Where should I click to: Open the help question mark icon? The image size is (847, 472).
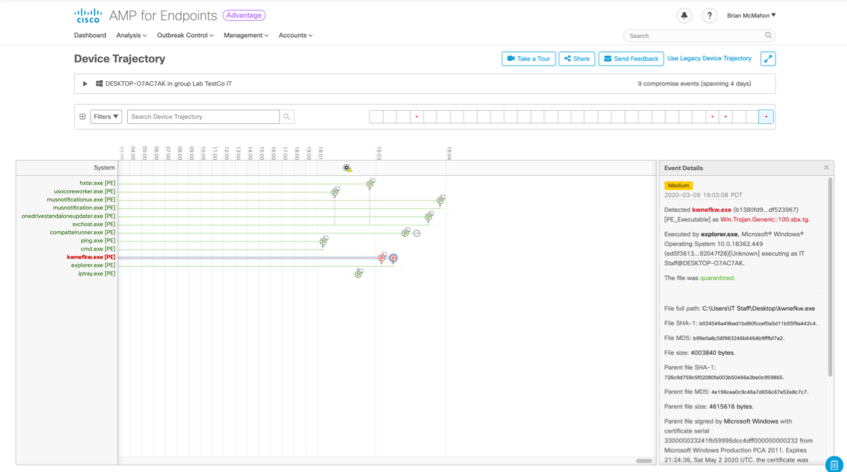click(709, 16)
